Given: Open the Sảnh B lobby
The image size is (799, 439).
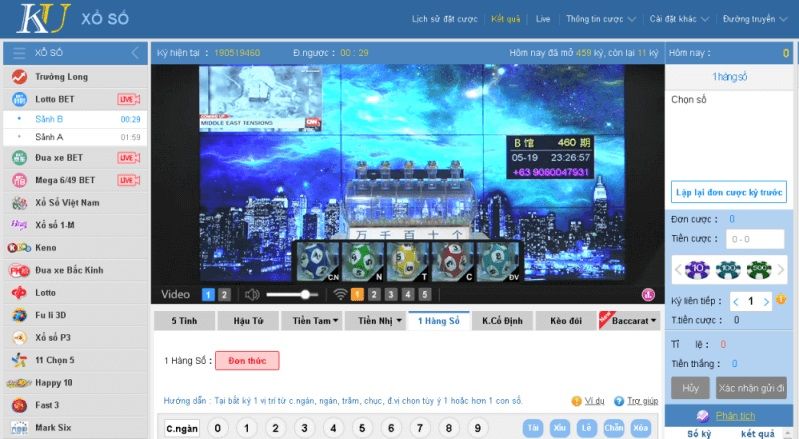Looking at the screenshot, I should pos(75,119).
